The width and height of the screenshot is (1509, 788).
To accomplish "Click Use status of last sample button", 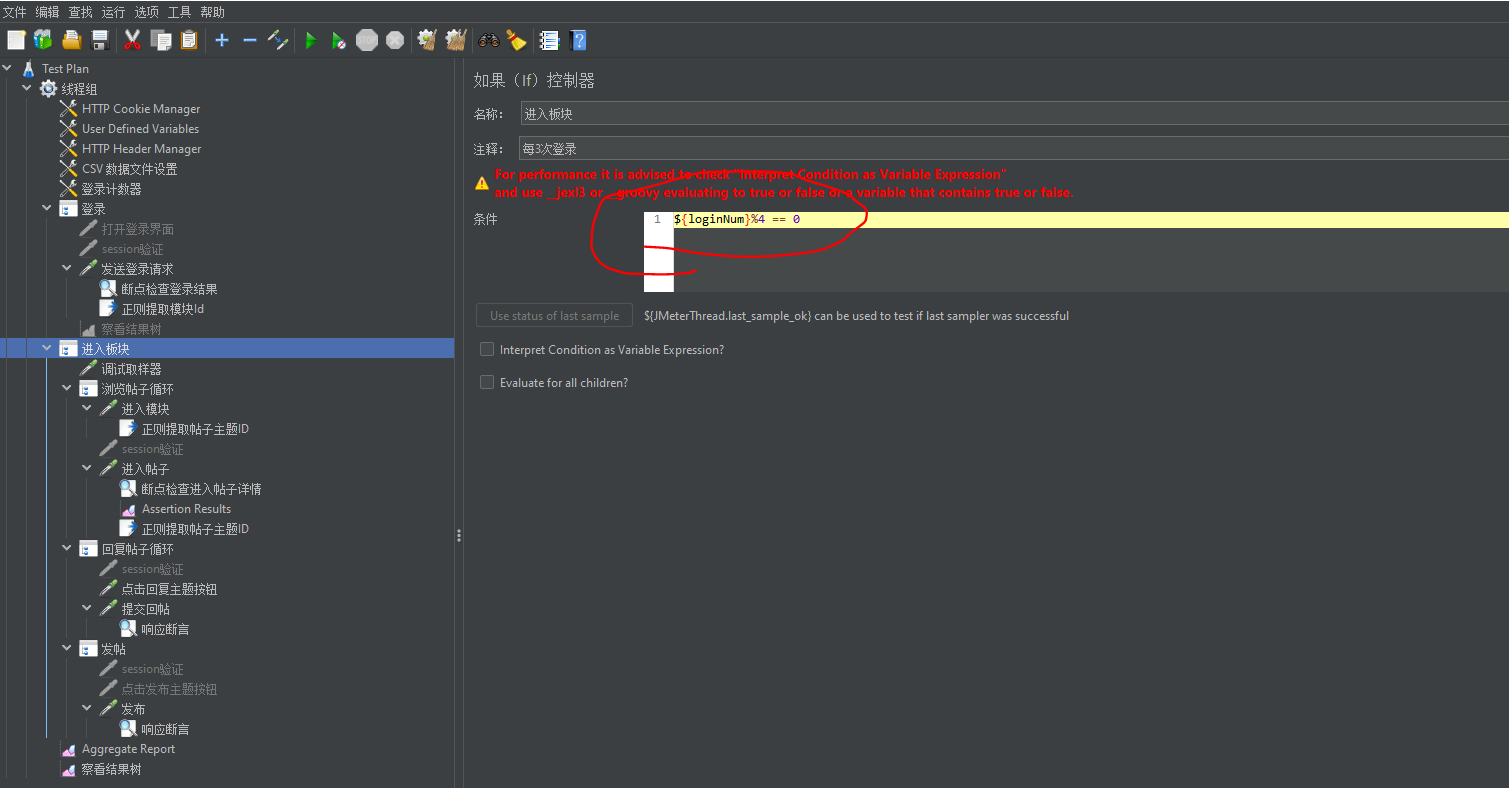I will [x=554, y=315].
